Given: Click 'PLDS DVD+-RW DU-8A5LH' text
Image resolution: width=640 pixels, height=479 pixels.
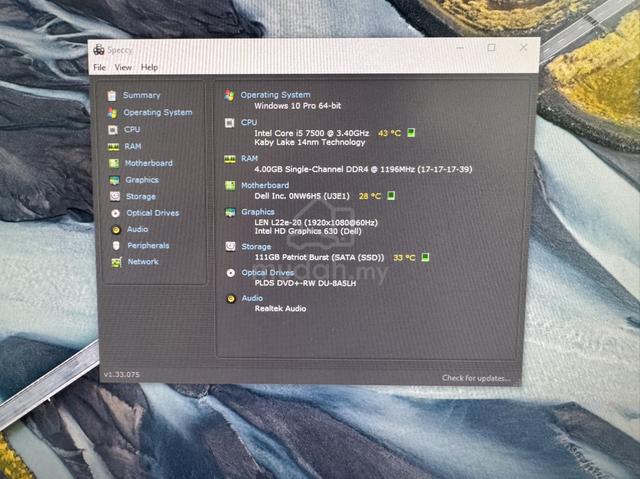Looking at the screenshot, I should (x=305, y=283).
